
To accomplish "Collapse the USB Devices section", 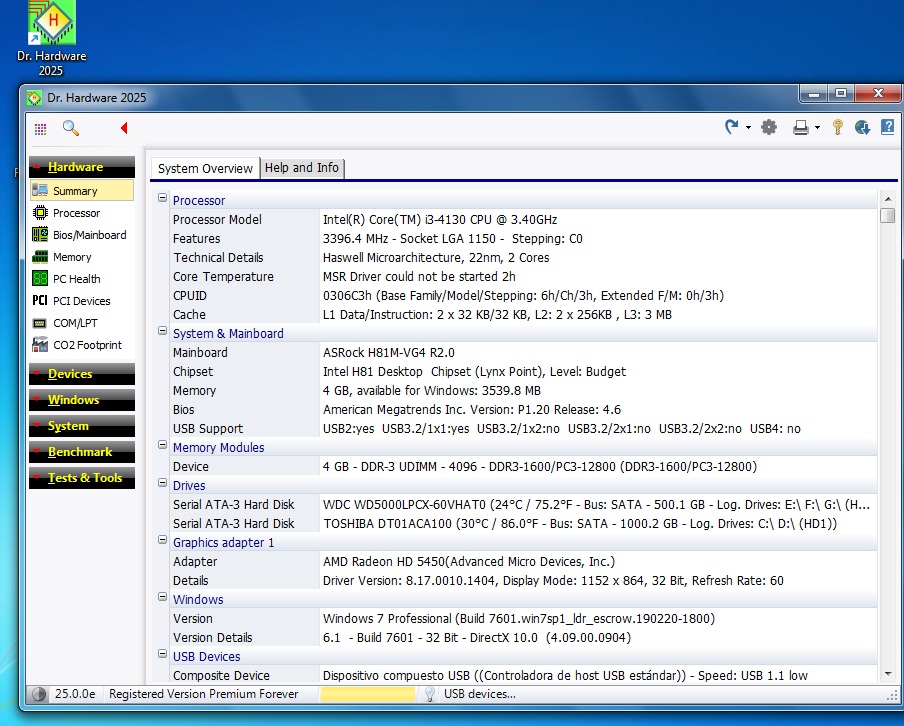I will pos(163,654).
